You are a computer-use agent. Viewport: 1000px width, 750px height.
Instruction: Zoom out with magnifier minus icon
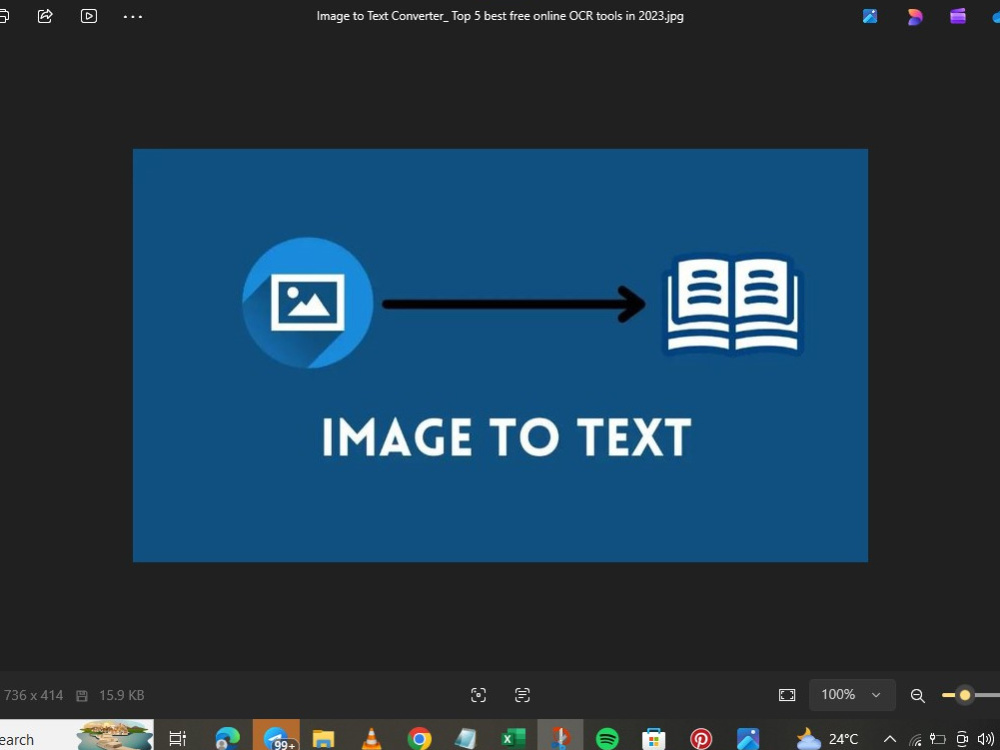pyautogui.click(x=918, y=696)
